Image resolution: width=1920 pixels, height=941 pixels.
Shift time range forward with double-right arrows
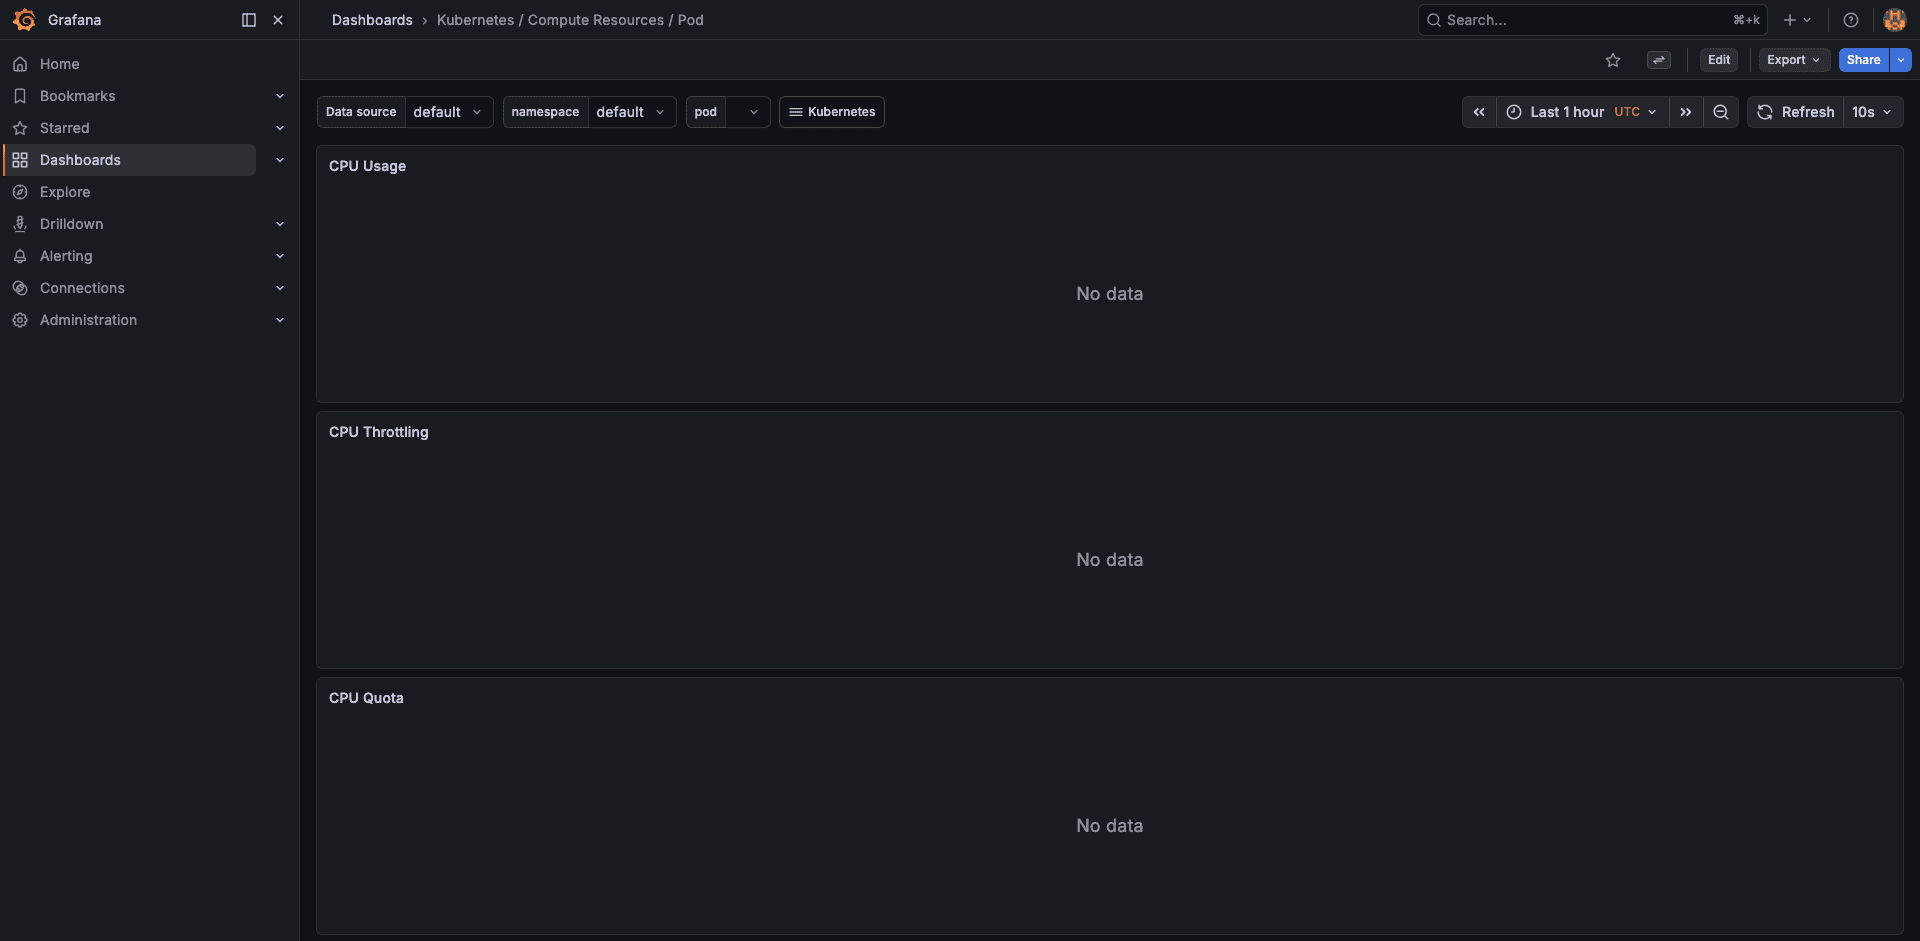point(1686,112)
